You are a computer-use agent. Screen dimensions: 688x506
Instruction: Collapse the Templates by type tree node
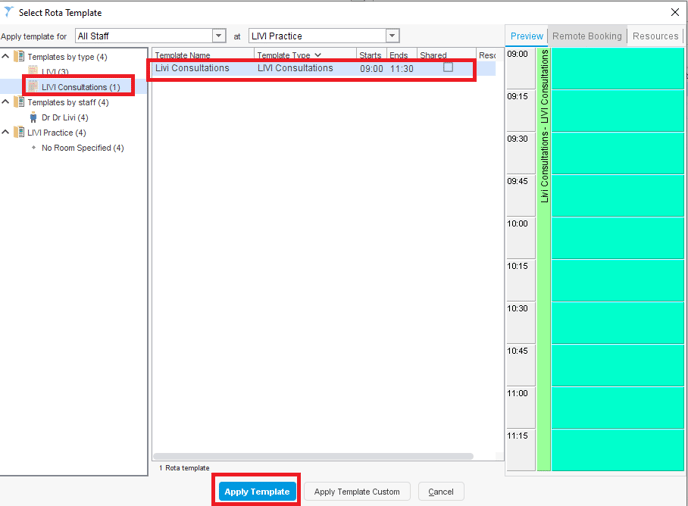[6, 57]
